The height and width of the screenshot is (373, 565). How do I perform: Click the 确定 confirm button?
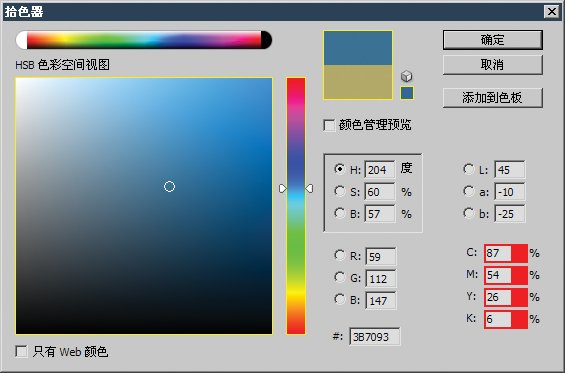click(x=493, y=40)
